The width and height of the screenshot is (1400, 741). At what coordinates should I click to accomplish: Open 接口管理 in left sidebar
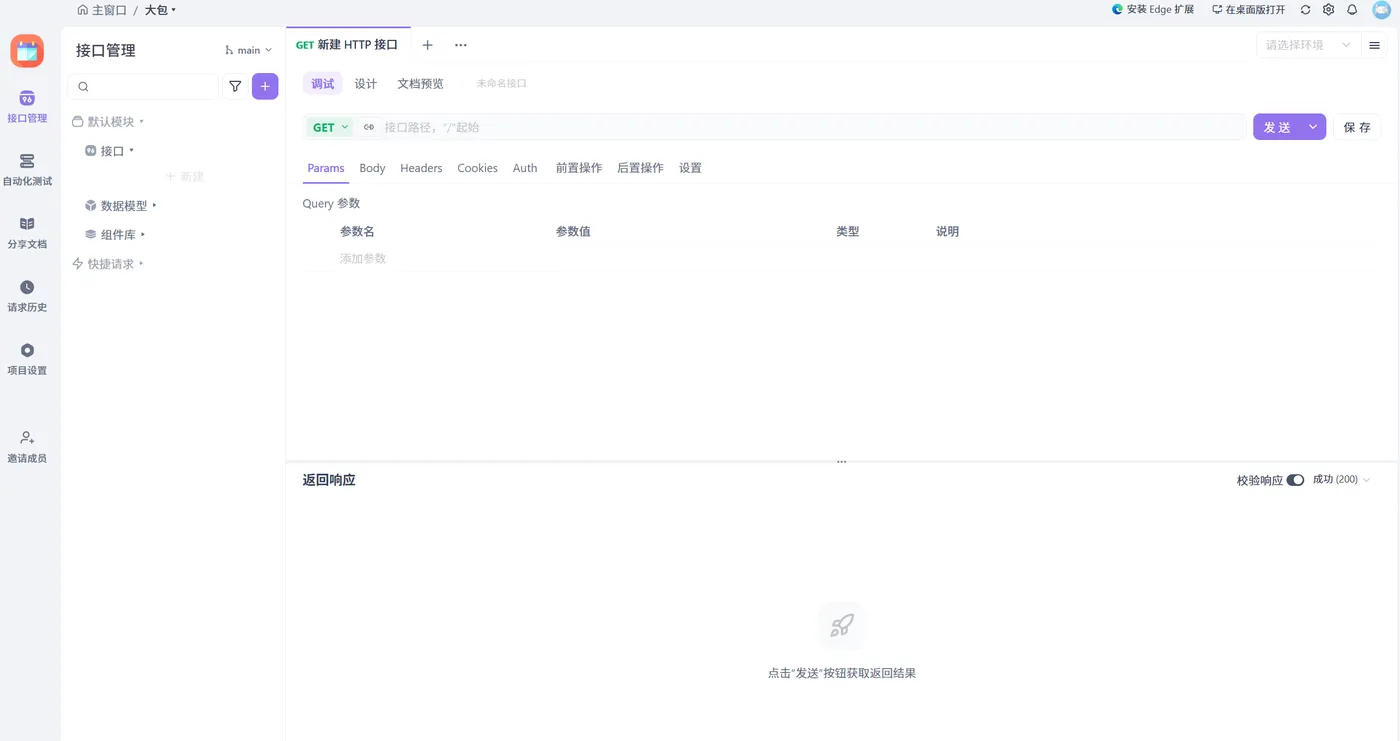coord(27,106)
